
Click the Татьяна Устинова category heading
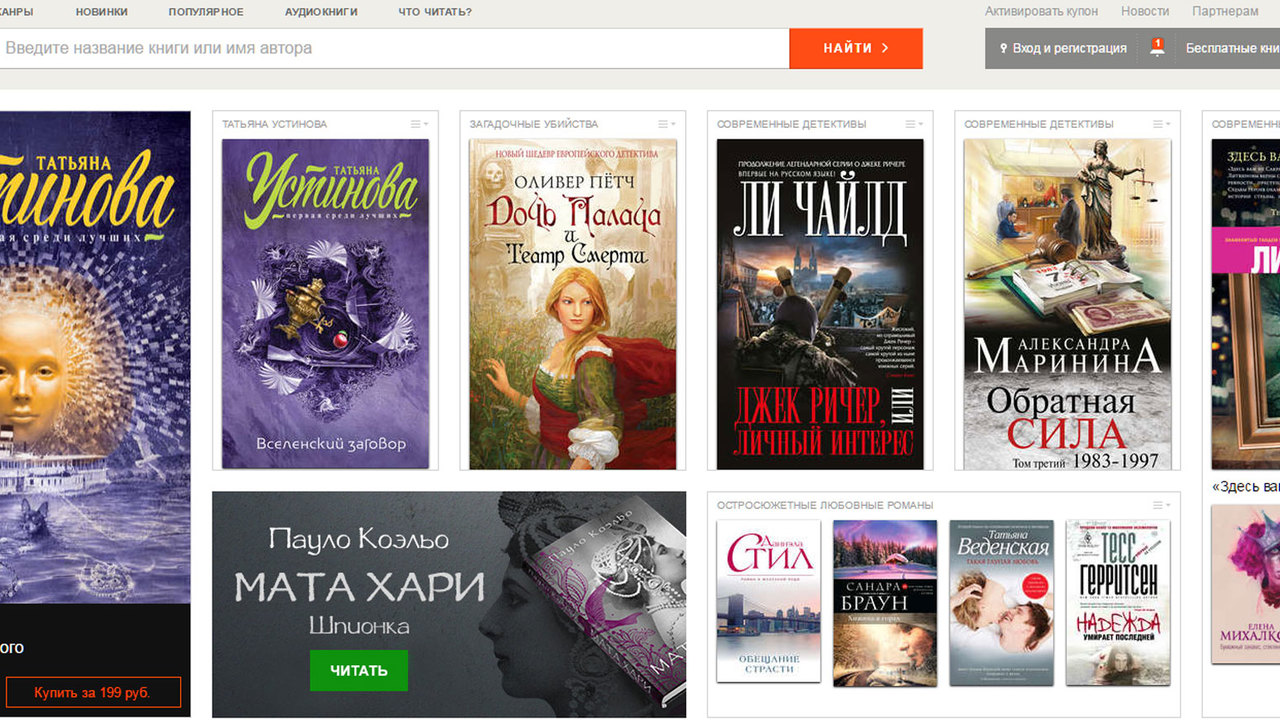[274, 124]
